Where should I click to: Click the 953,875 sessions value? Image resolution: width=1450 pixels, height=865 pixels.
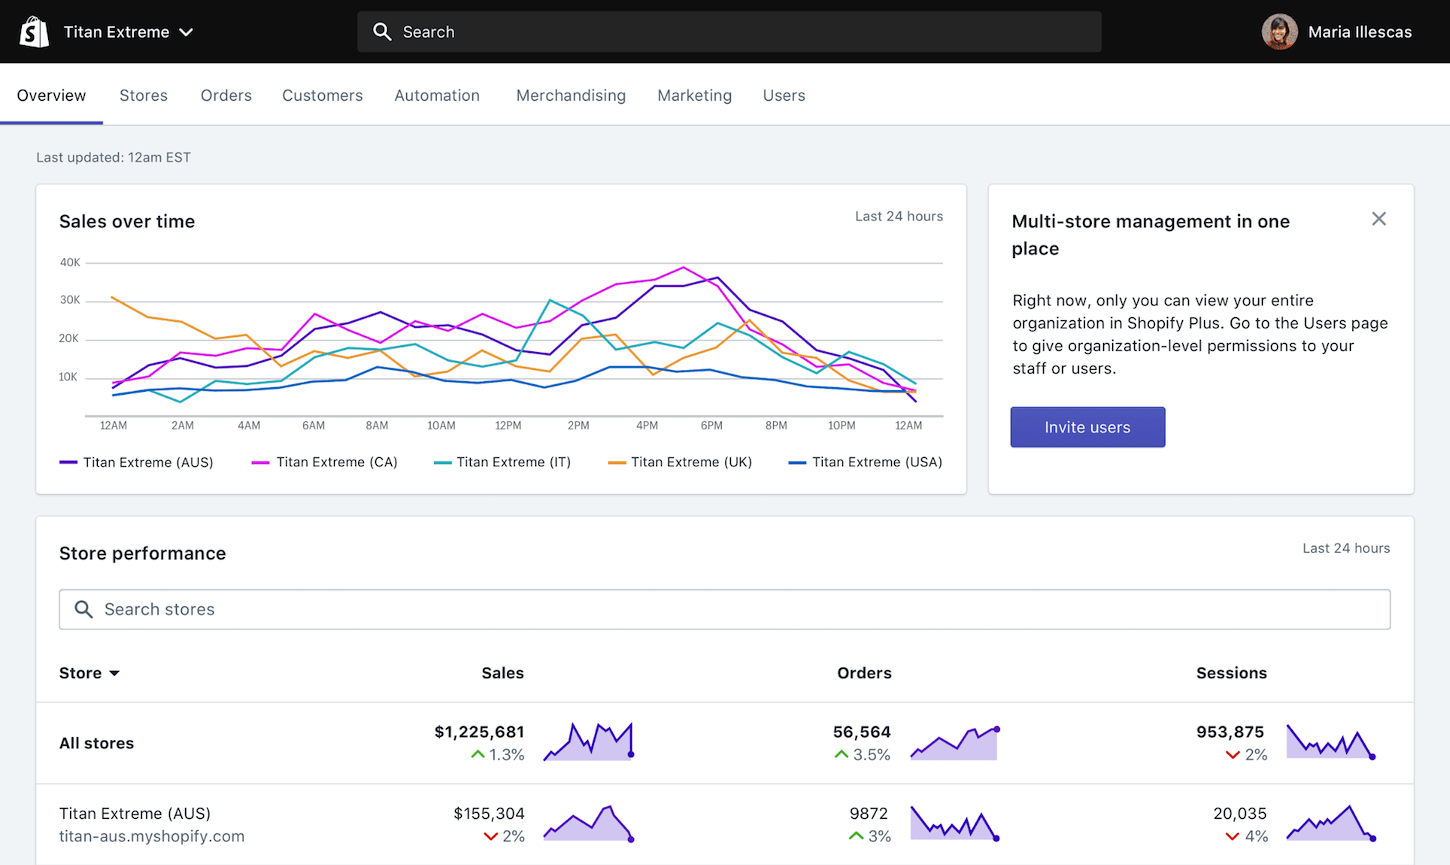tap(1230, 732)
